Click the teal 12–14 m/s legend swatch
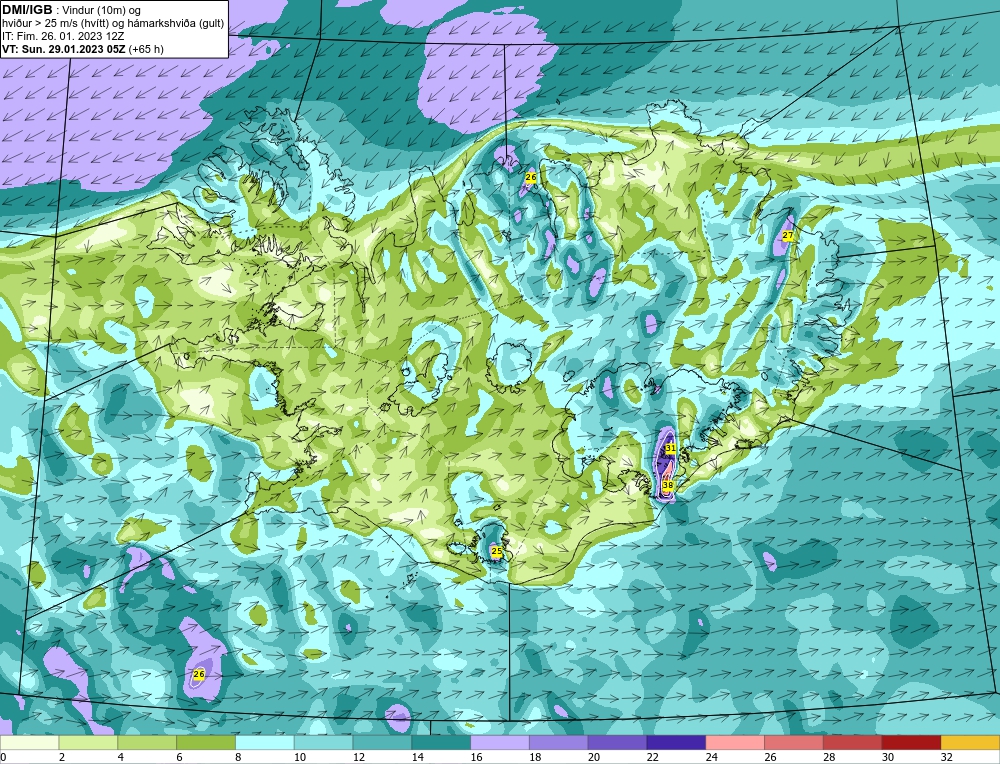Image resolution: width=1000 pixels, height=764 pixels. pos(382,742)
